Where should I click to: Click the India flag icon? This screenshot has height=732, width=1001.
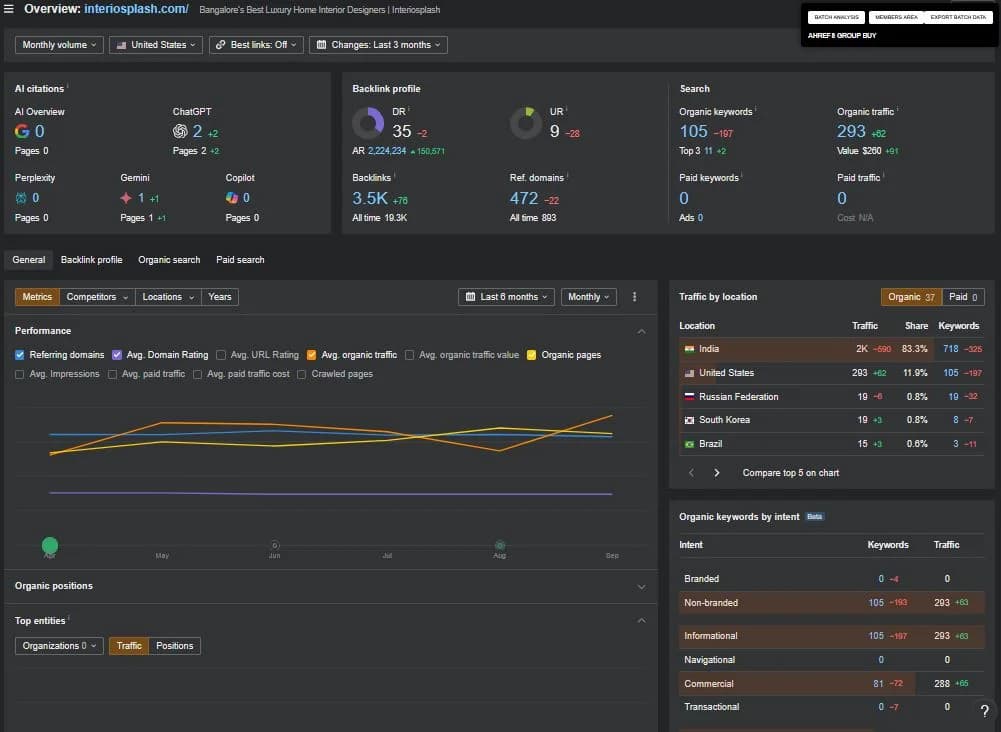pos(689,349)
